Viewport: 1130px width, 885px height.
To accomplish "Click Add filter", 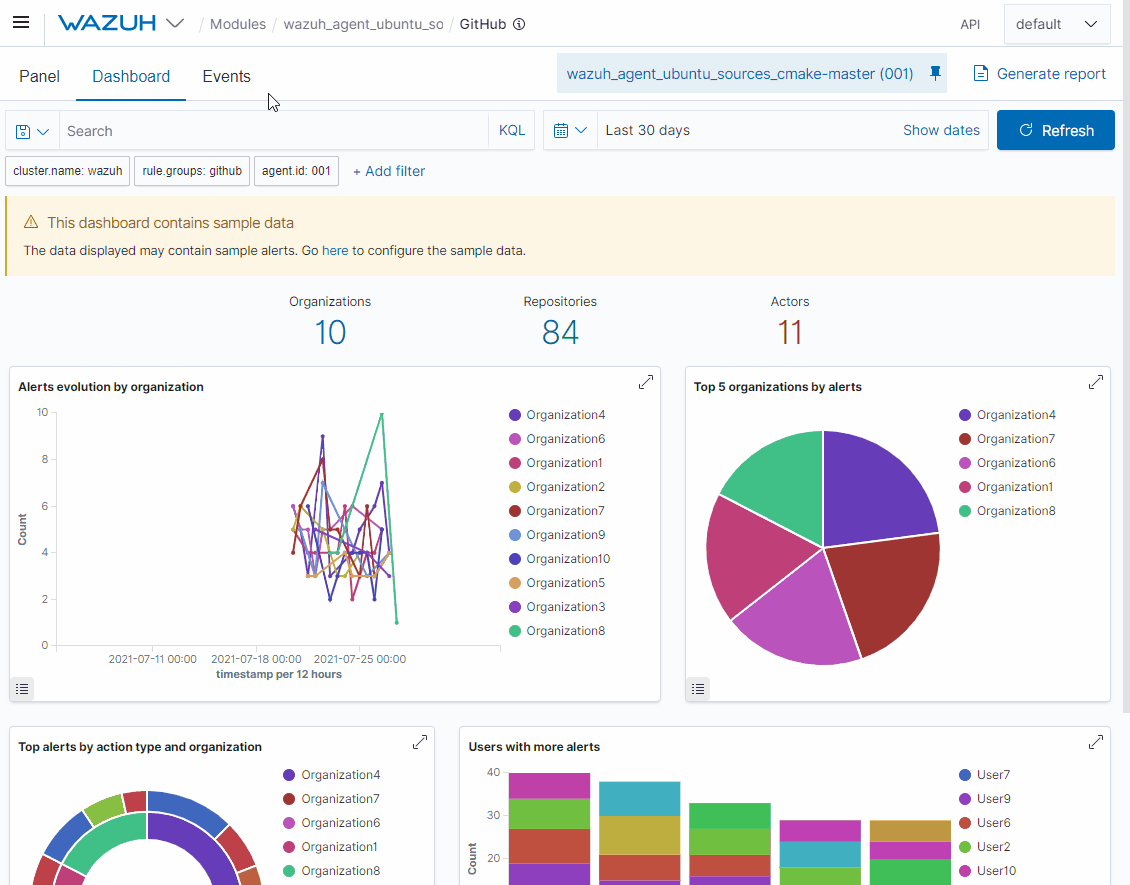I will (x=389, y=172).
